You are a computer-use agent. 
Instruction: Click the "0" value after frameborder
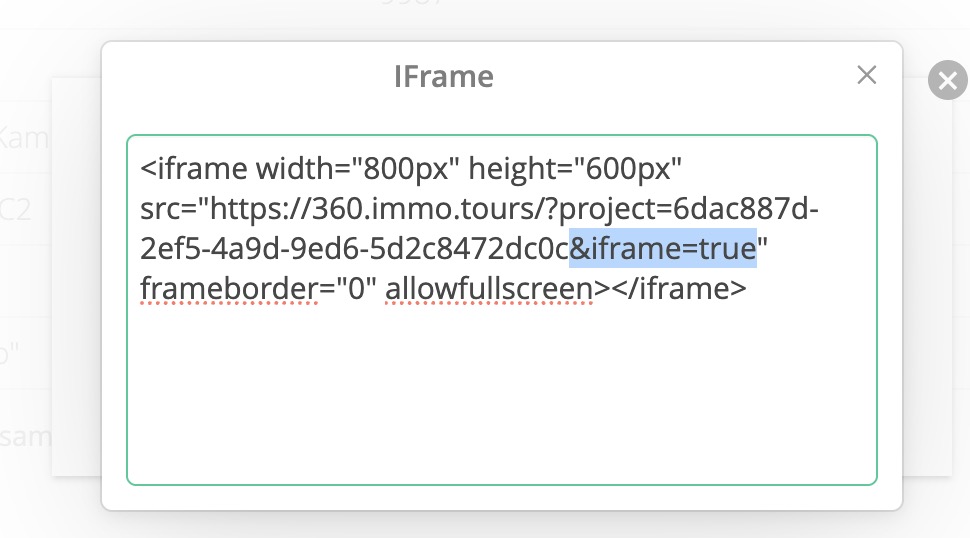pyautogui.click(x=356, y=289)
